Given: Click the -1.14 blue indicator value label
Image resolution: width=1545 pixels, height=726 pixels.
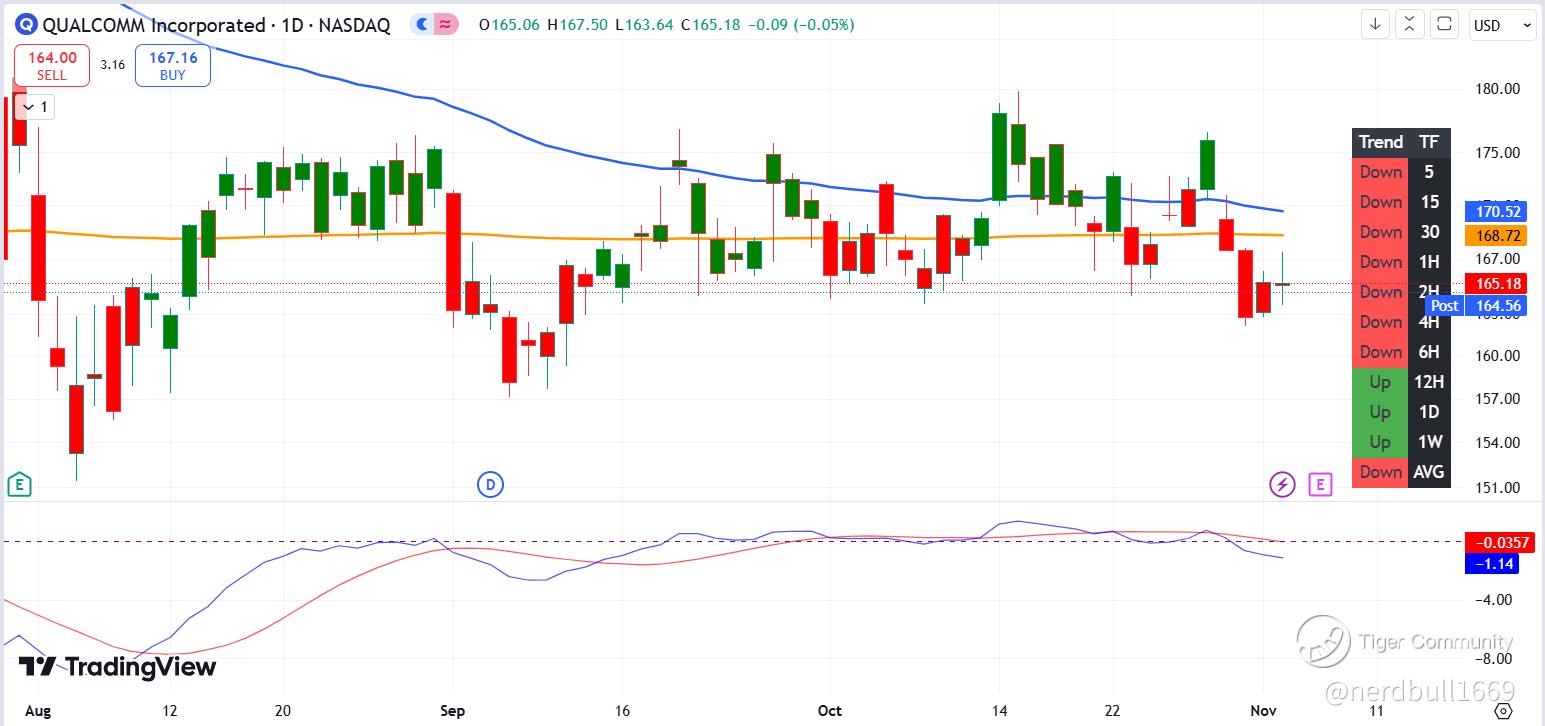Looking at the screenshot, I should tap(1492, 564).
